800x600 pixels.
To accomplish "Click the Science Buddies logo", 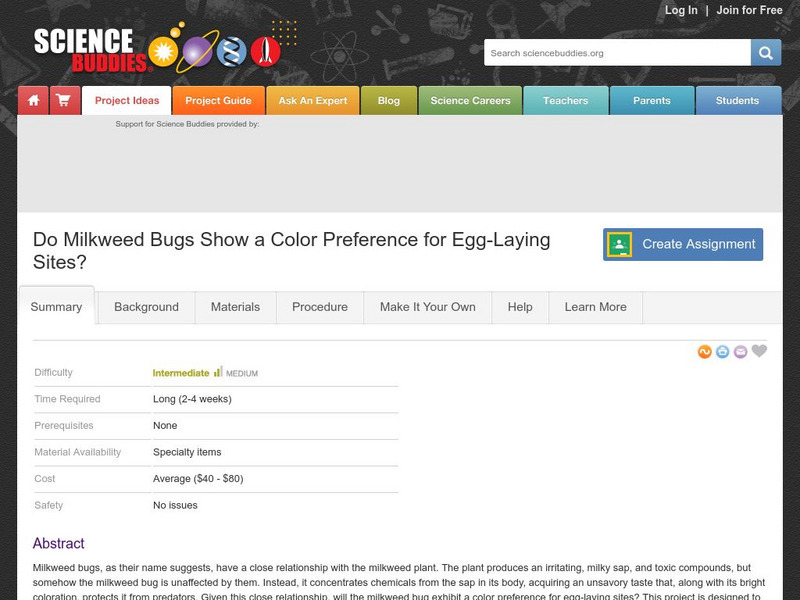I will (85, 48).
